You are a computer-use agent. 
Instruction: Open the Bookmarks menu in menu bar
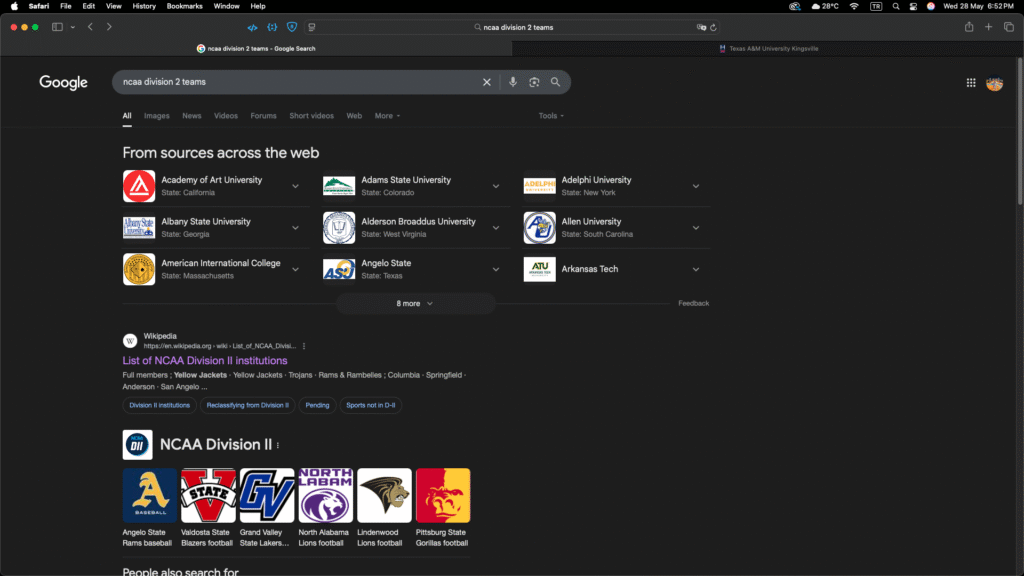click(x=184, y=6)
